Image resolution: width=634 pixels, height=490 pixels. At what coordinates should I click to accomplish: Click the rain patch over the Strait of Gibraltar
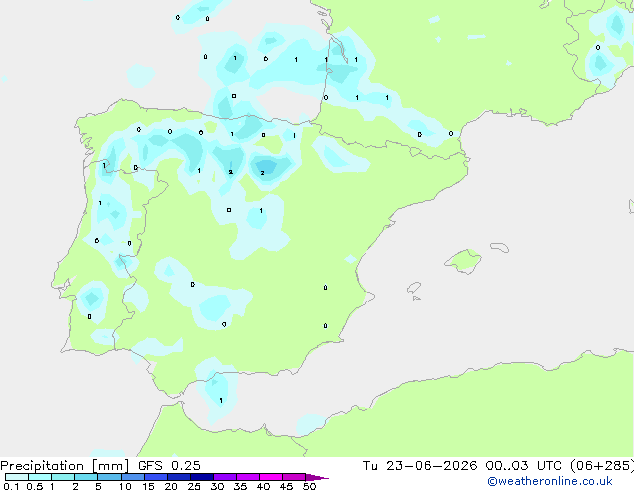[214, 388]
